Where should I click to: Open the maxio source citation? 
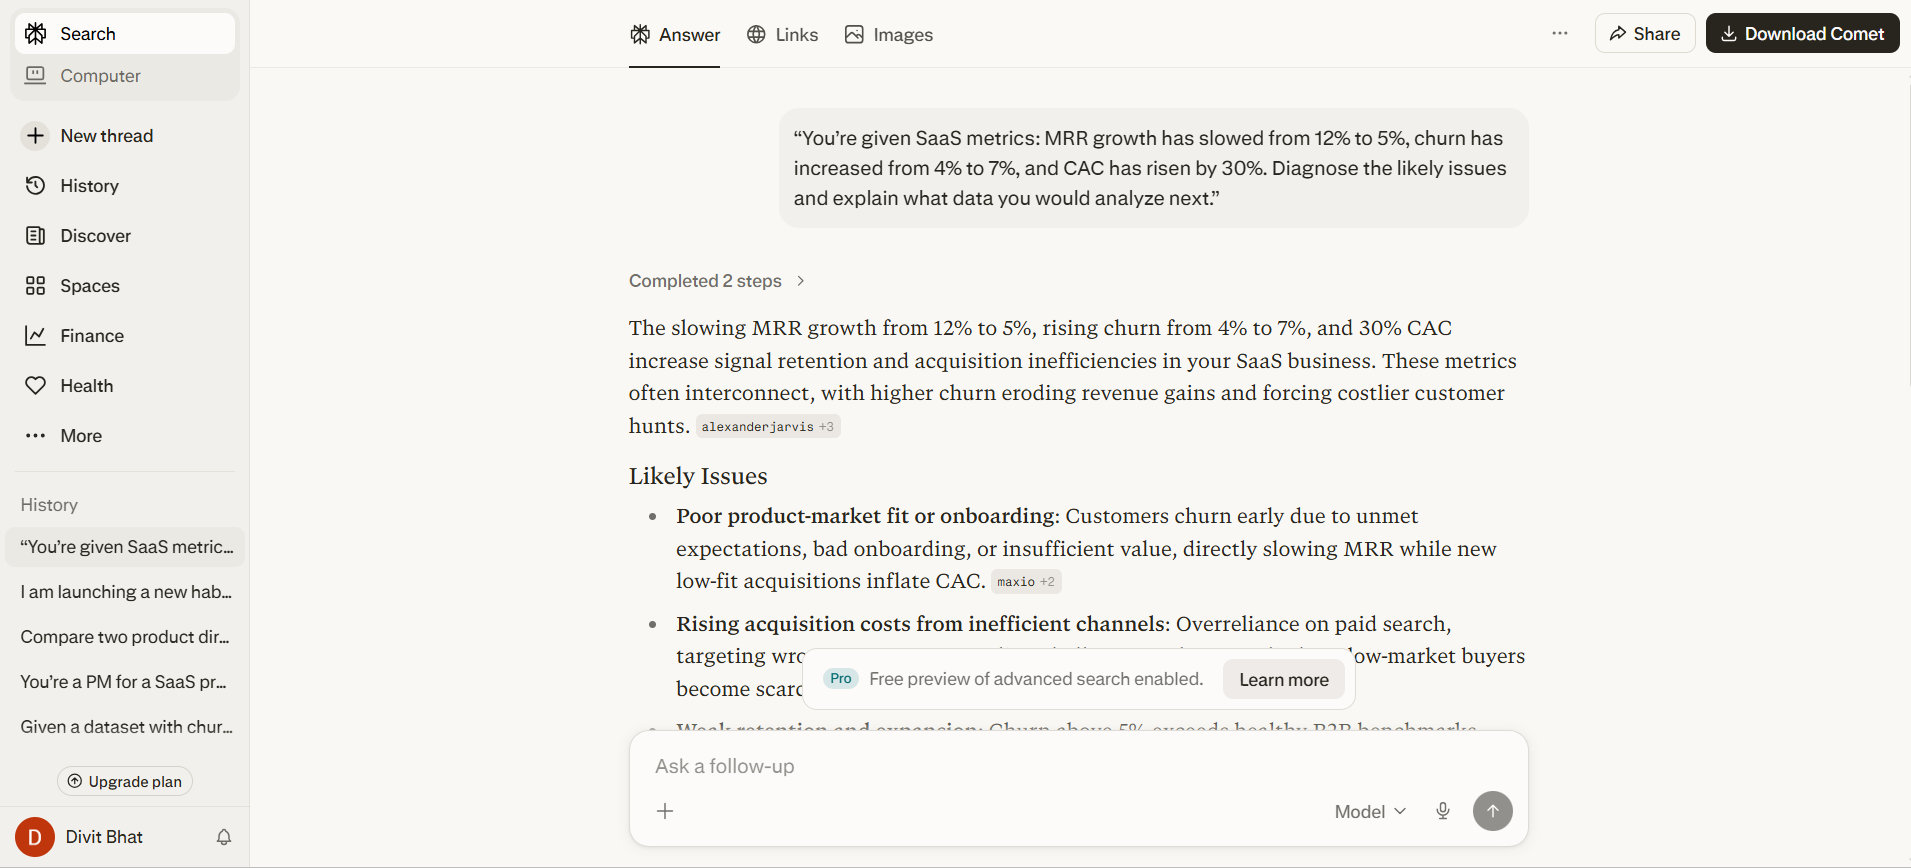[x=1025, y=581]
